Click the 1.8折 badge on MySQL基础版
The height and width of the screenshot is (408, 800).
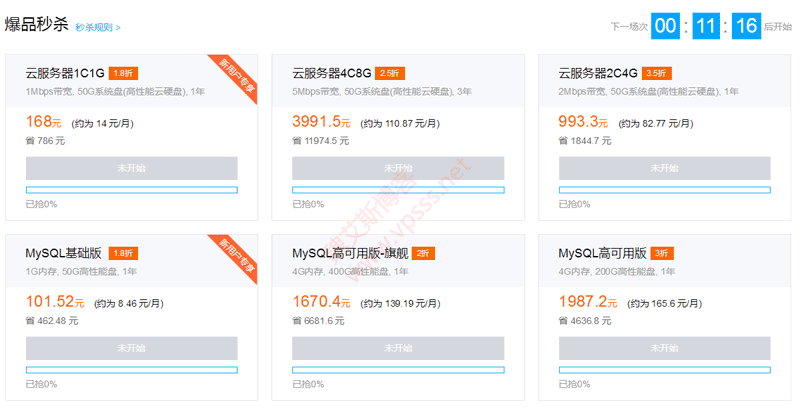pos(123,253)
